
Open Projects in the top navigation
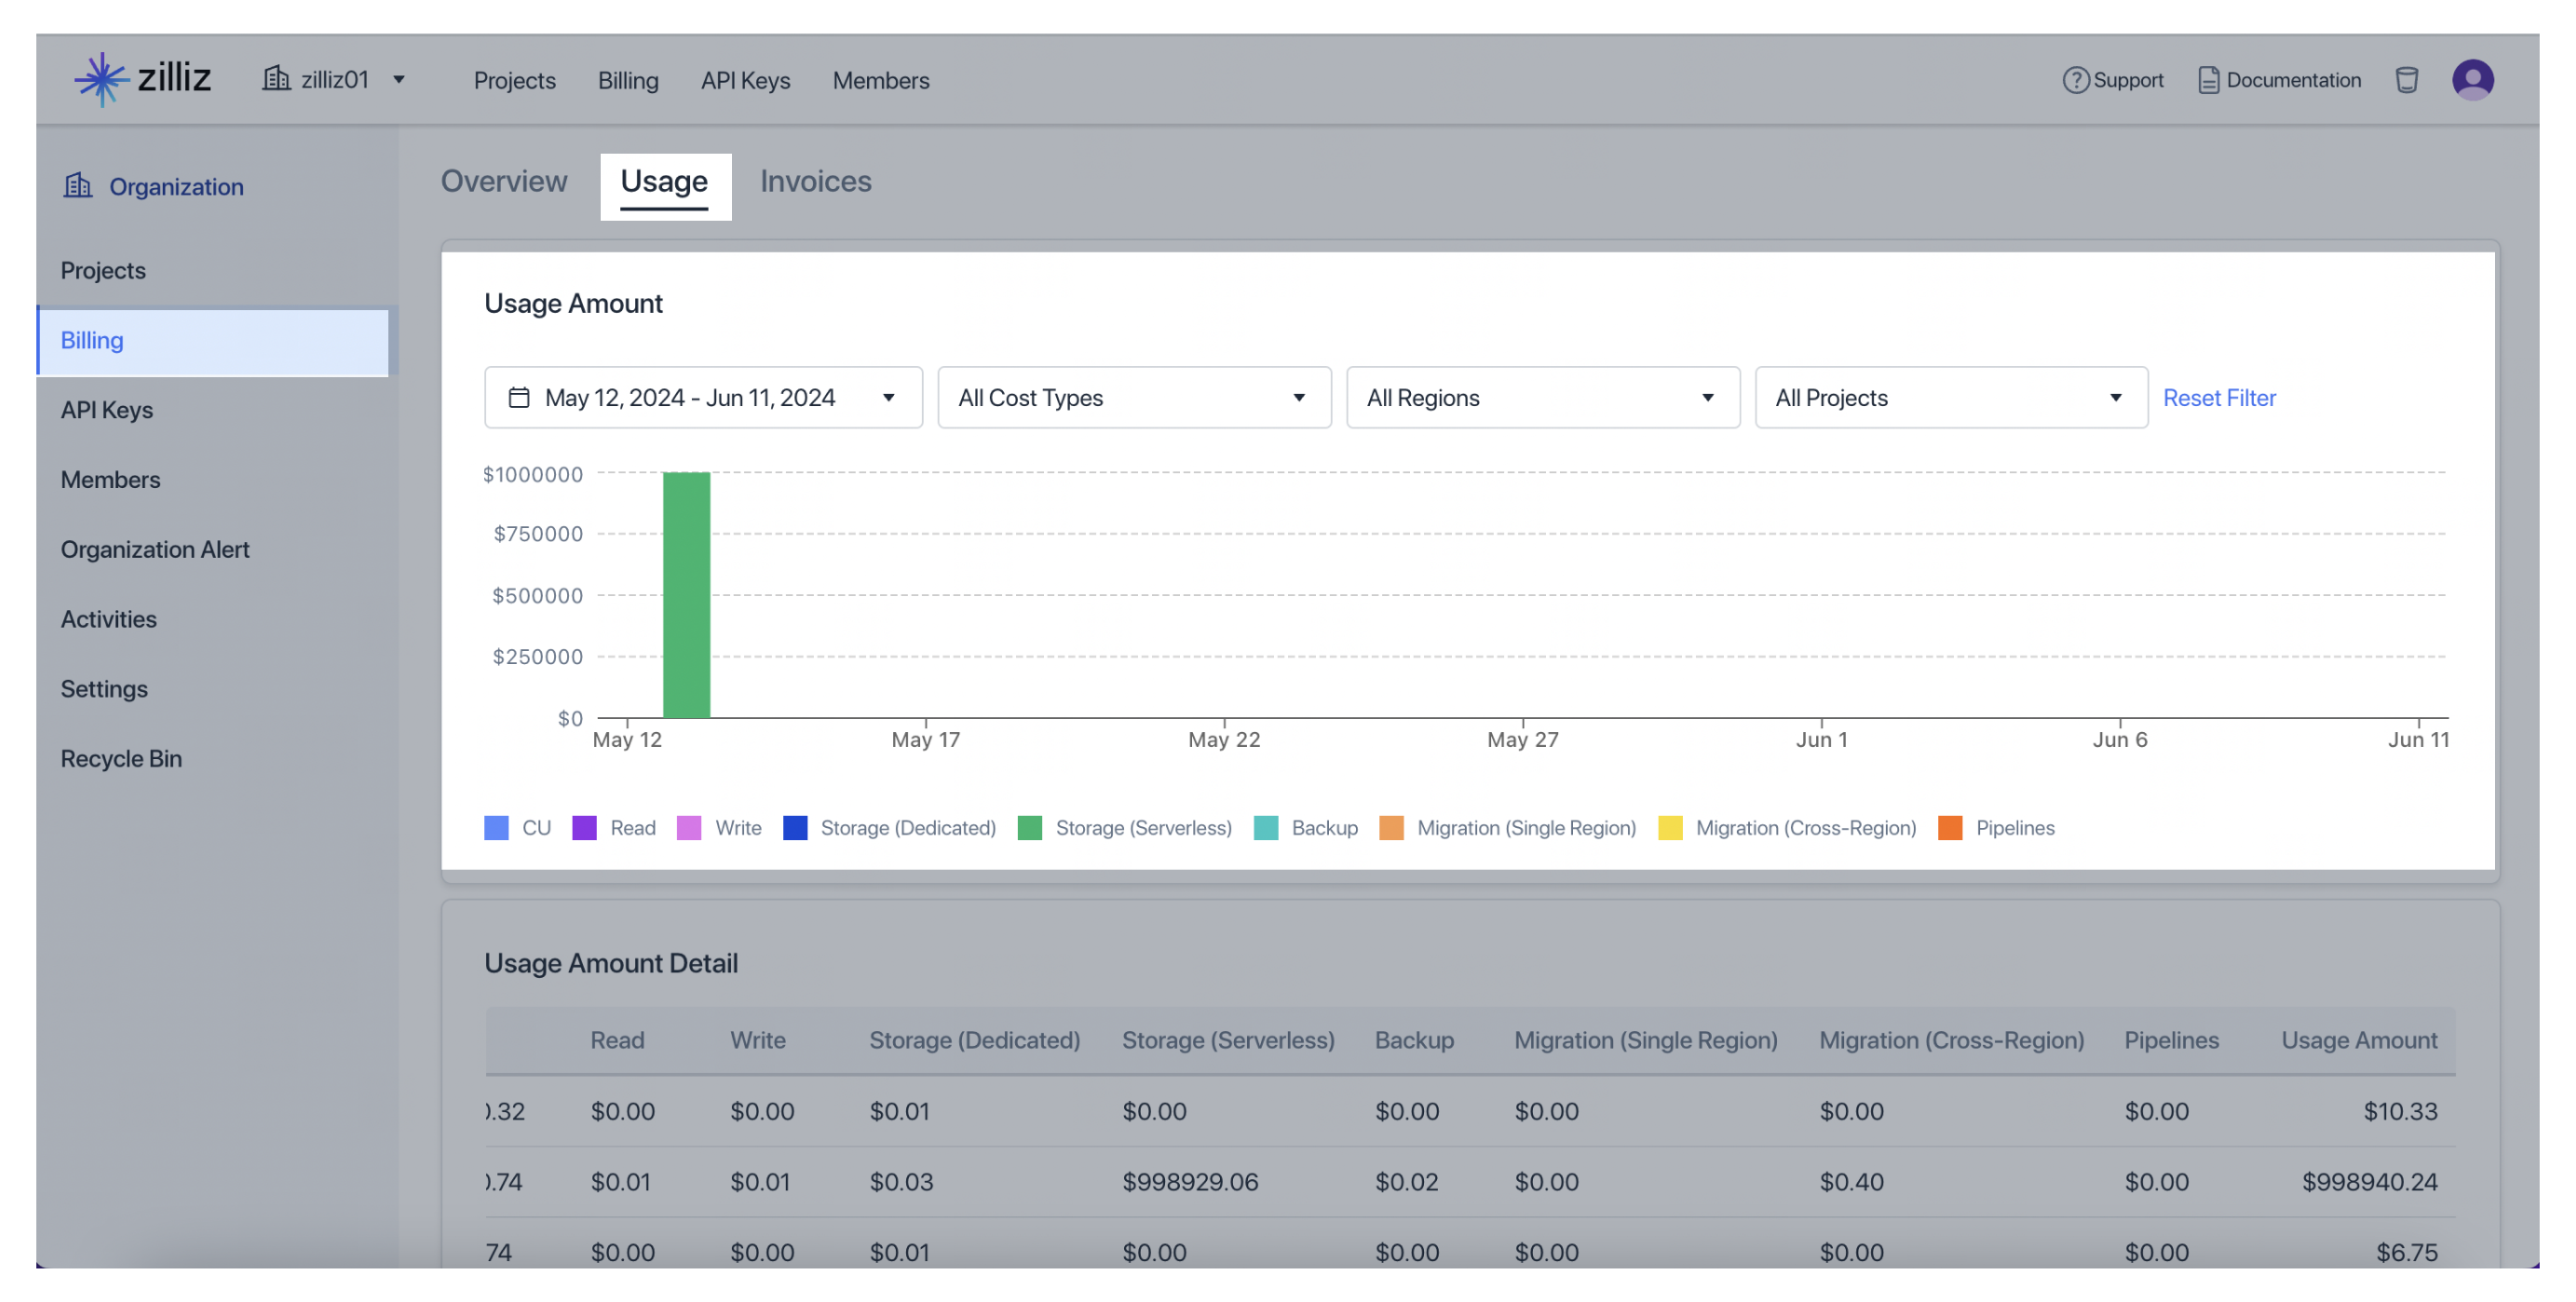click(x=514, y=80)
